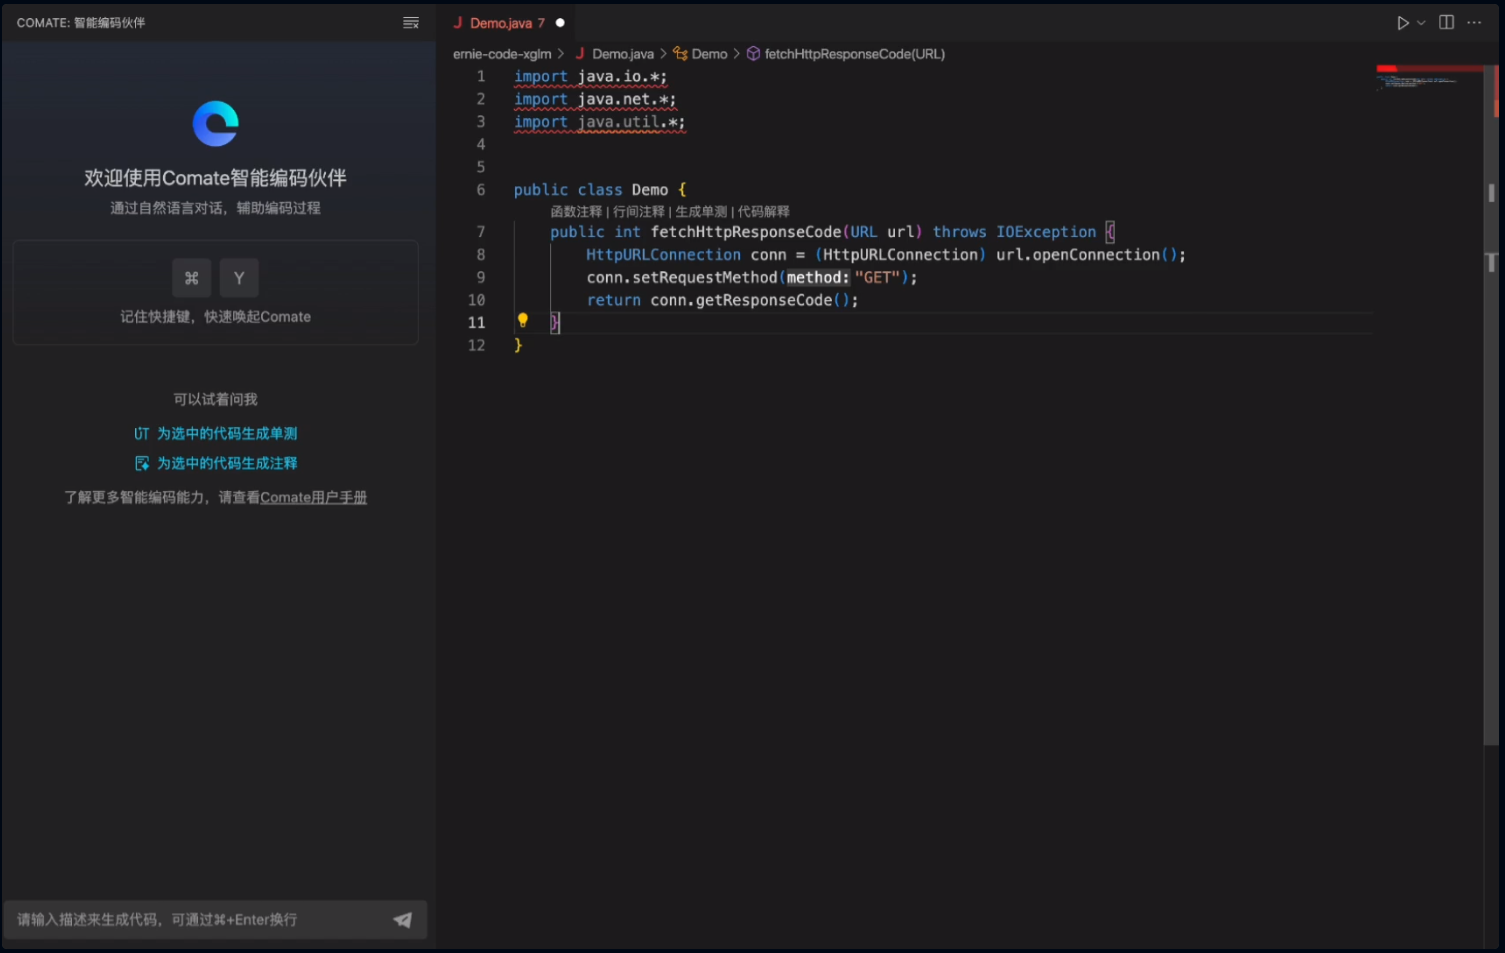
Task: Click line number 7 in gutter
Action: point(480,232)
